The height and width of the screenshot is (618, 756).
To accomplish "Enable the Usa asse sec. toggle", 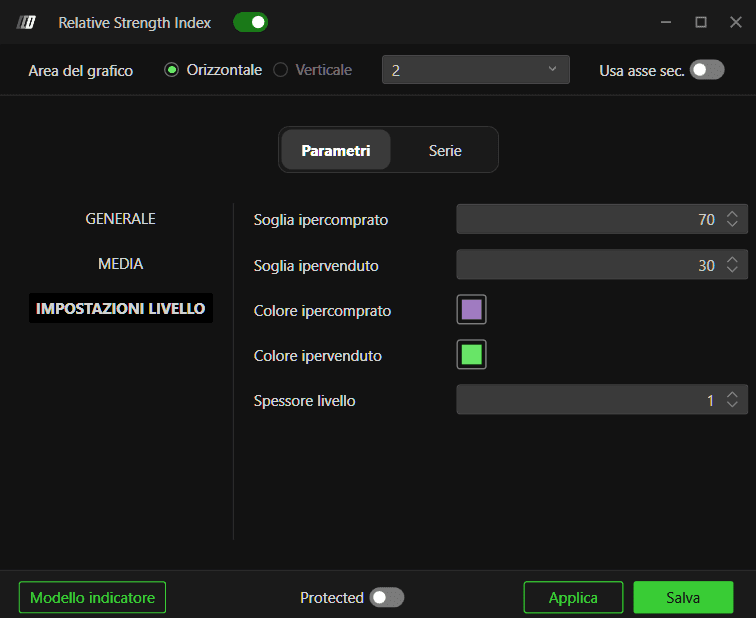I will point(707,70).
